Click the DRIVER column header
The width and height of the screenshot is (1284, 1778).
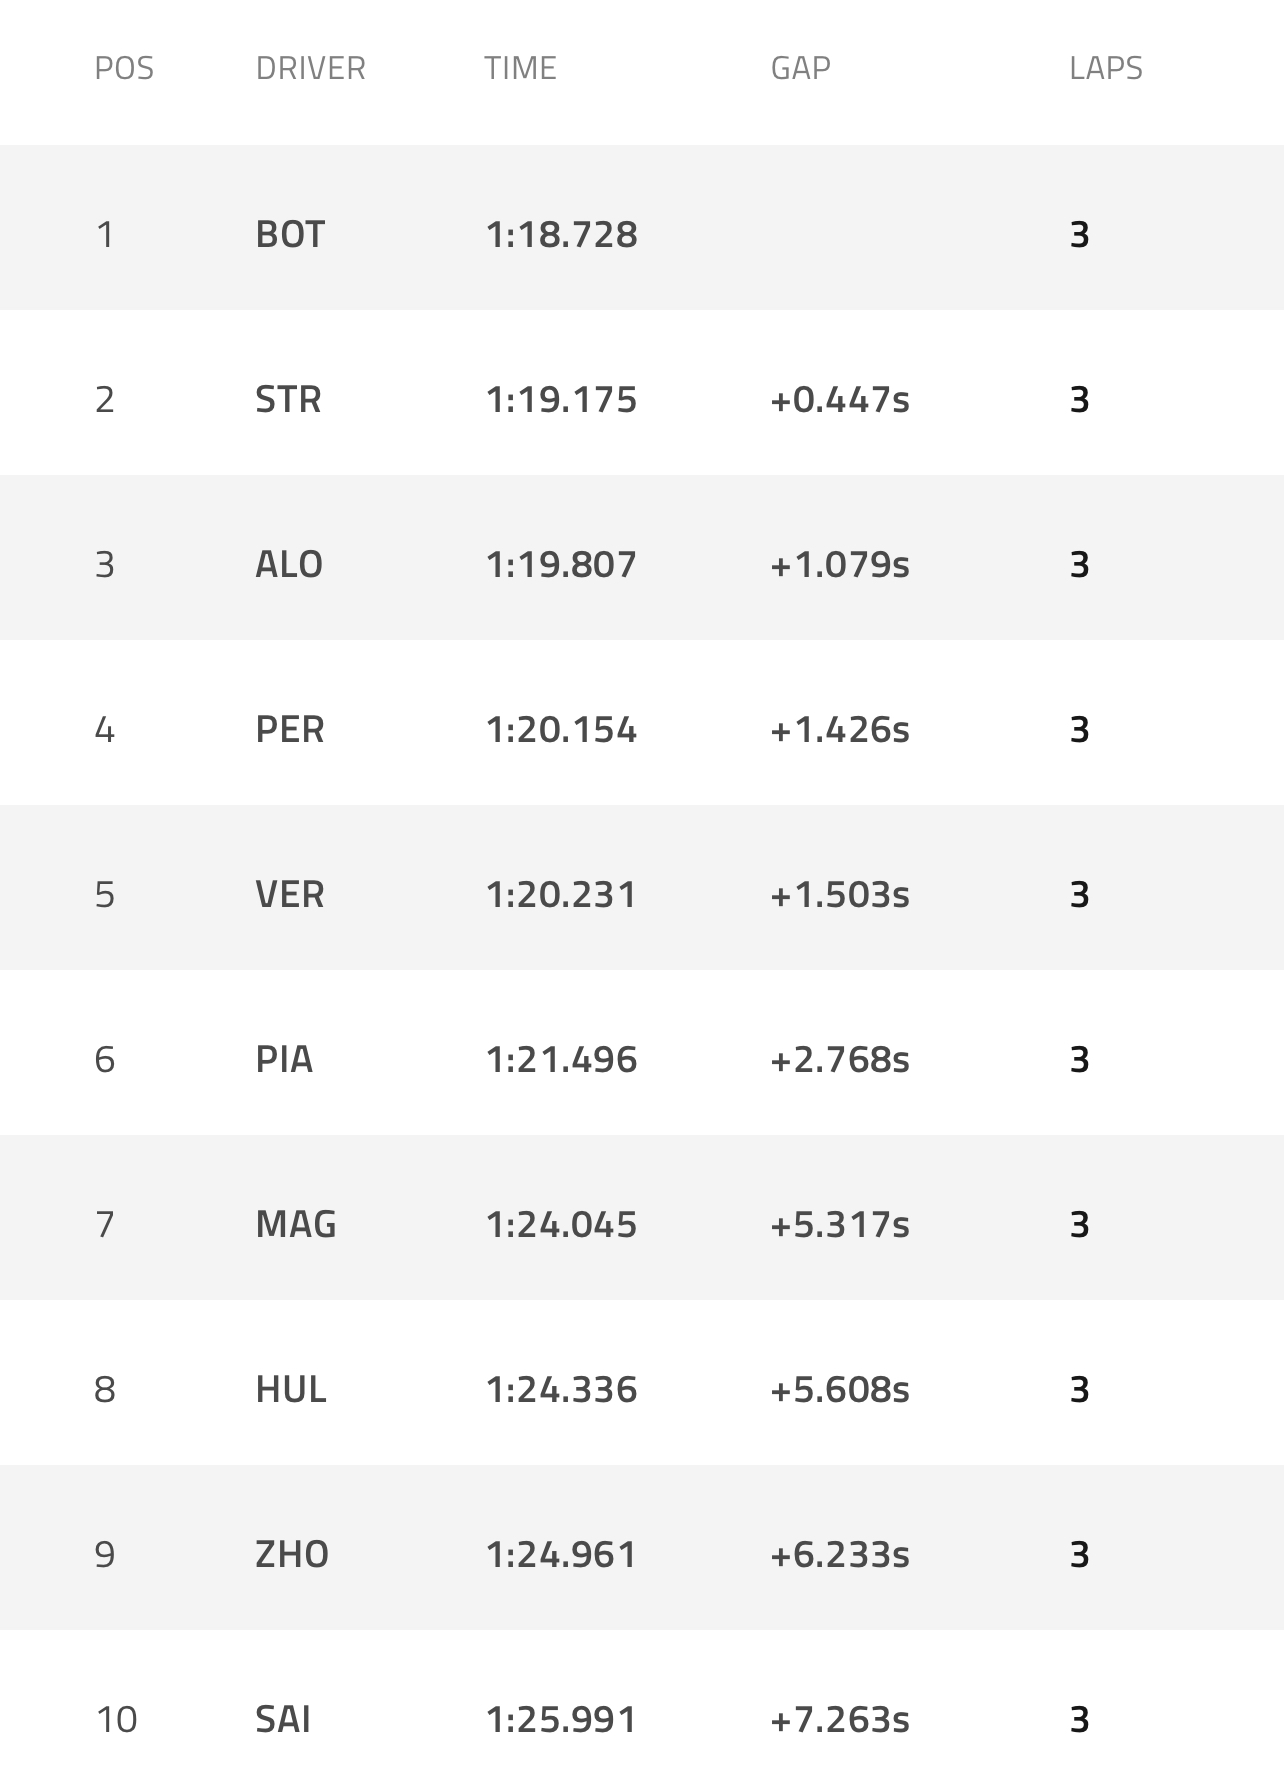point(310,68)
